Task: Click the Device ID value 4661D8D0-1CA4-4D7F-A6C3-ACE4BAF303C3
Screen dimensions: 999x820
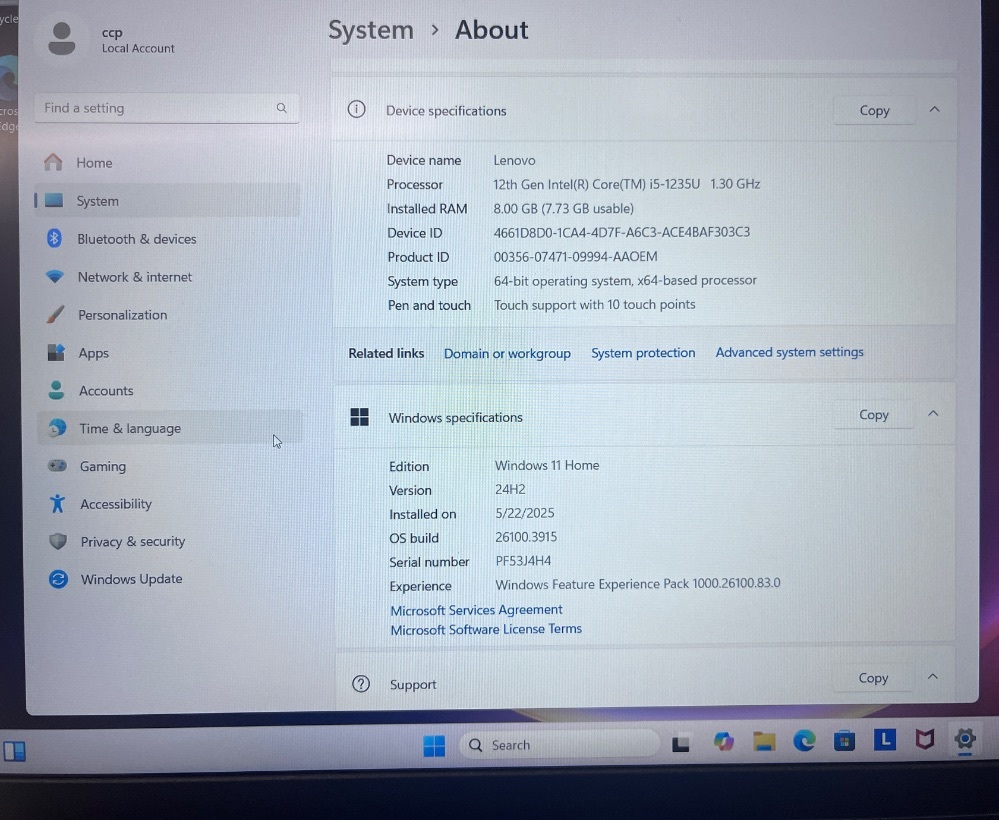Action: [x=622, y=232]
